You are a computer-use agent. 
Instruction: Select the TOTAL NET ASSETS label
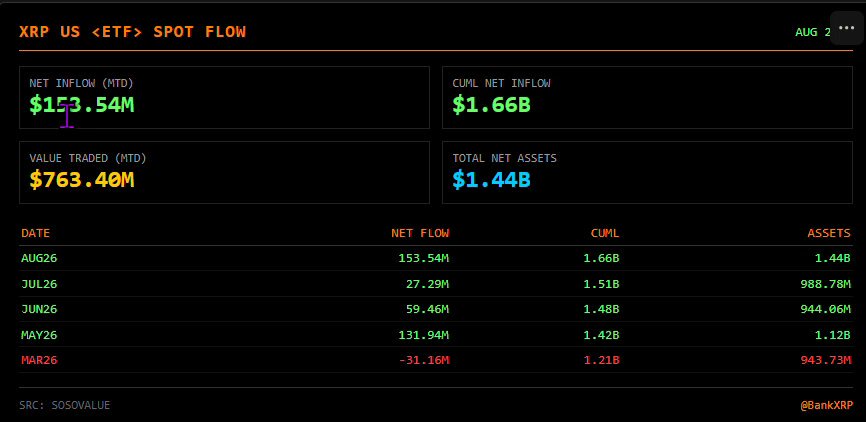pos(505,159)
